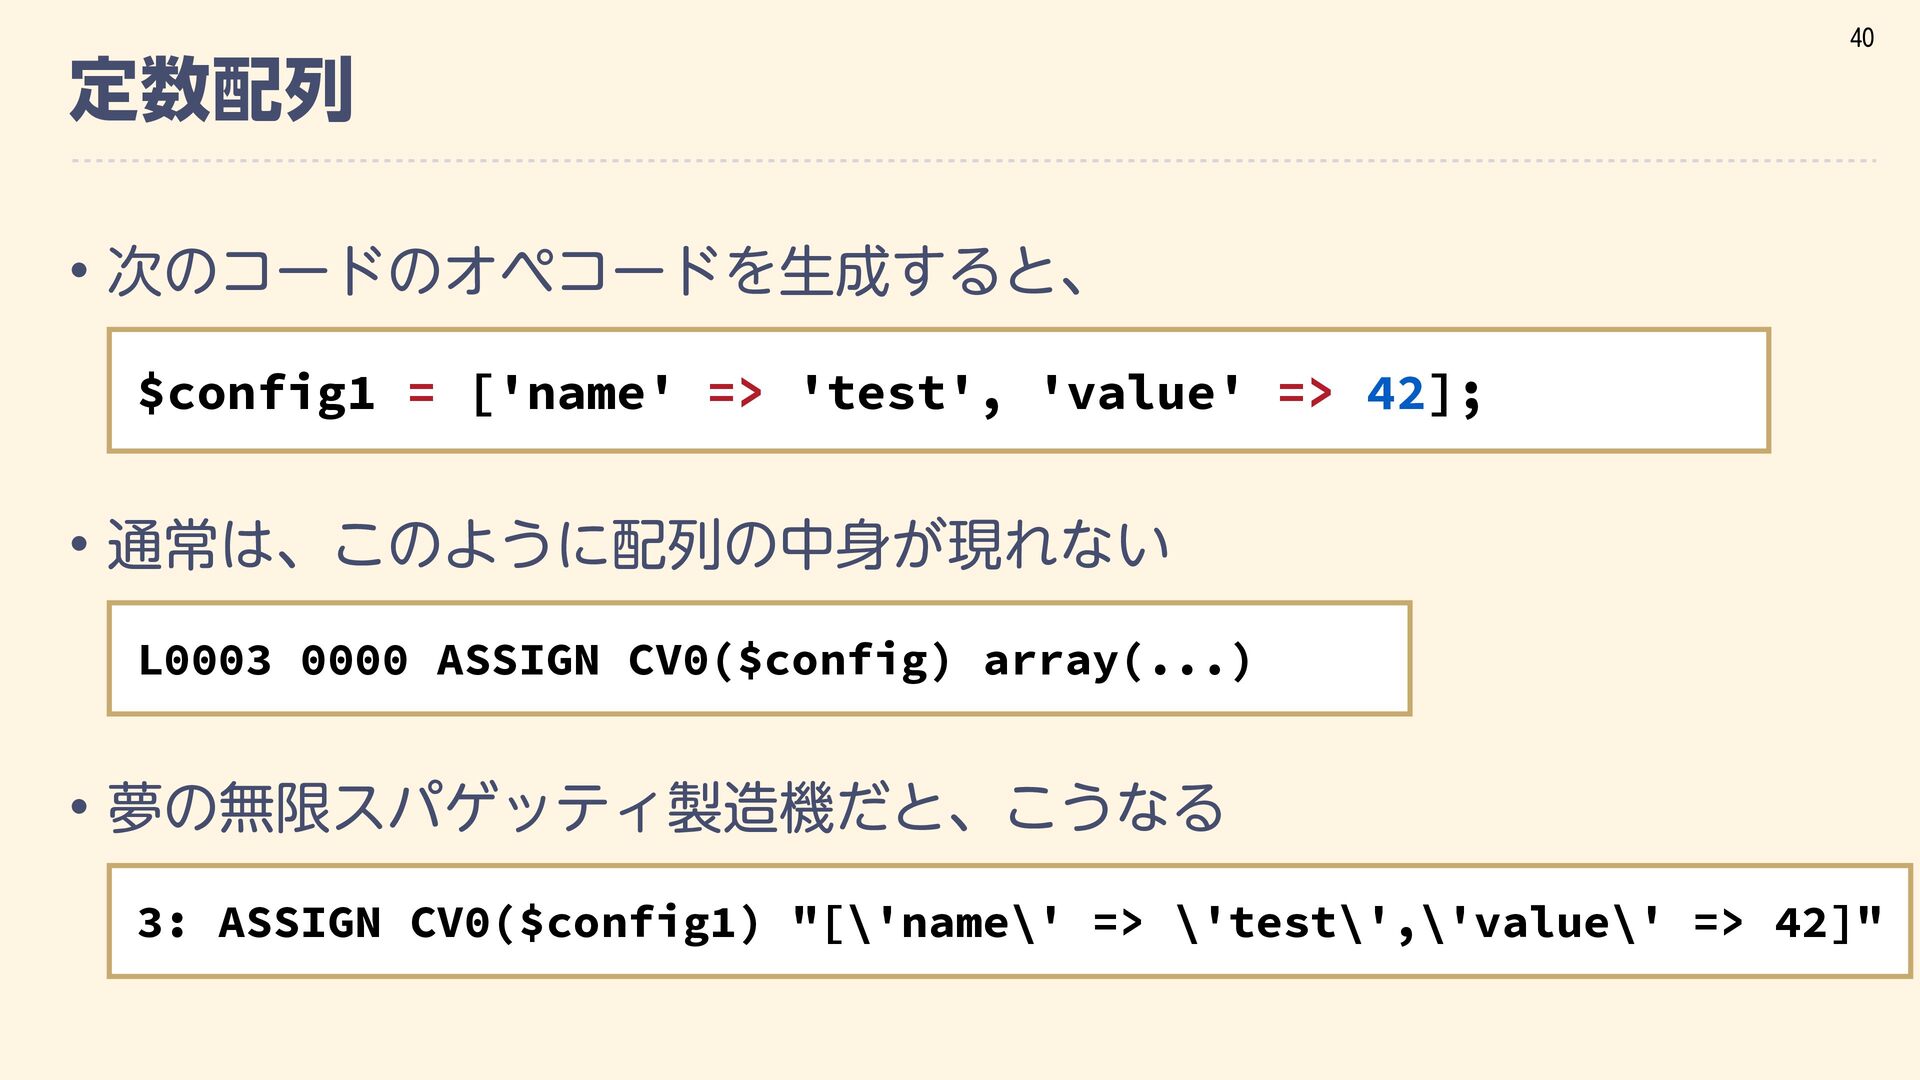Screen dimensions: 1920x1080
Task: Select the bullet text starting with 次のコード
Action: click(x=596, y=271)
